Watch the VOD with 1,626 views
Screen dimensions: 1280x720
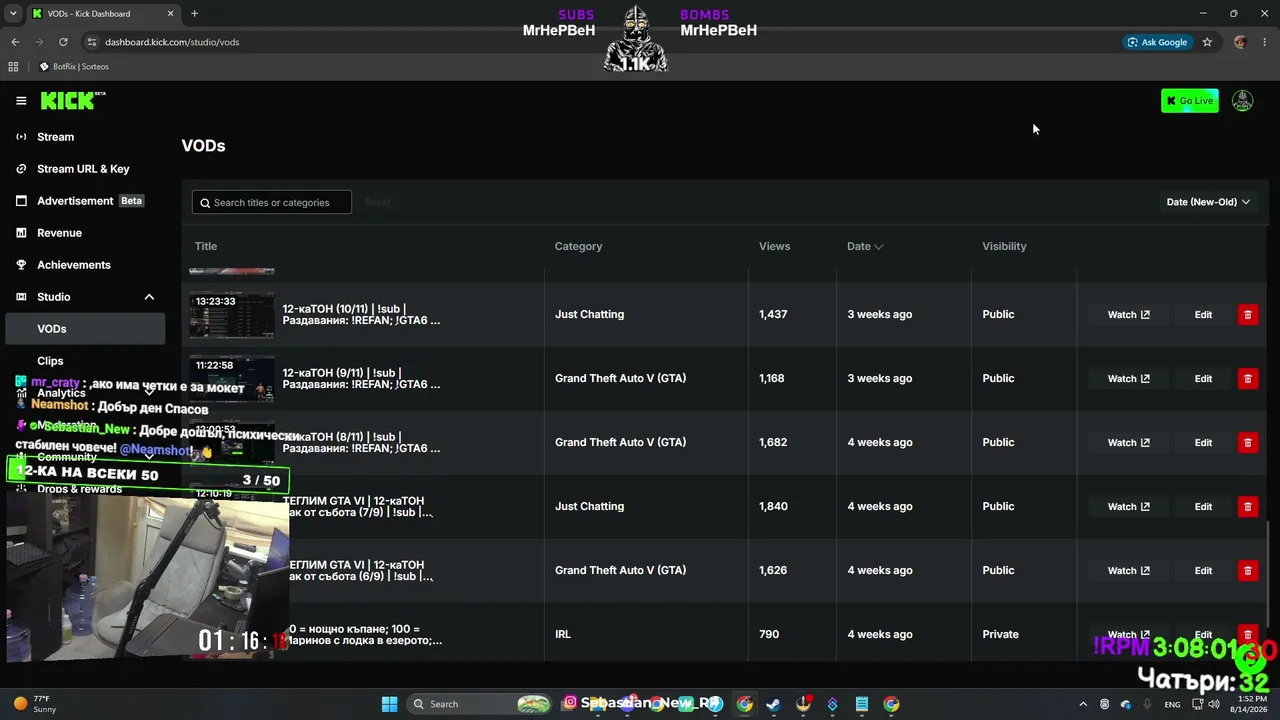click(1128, 571)
